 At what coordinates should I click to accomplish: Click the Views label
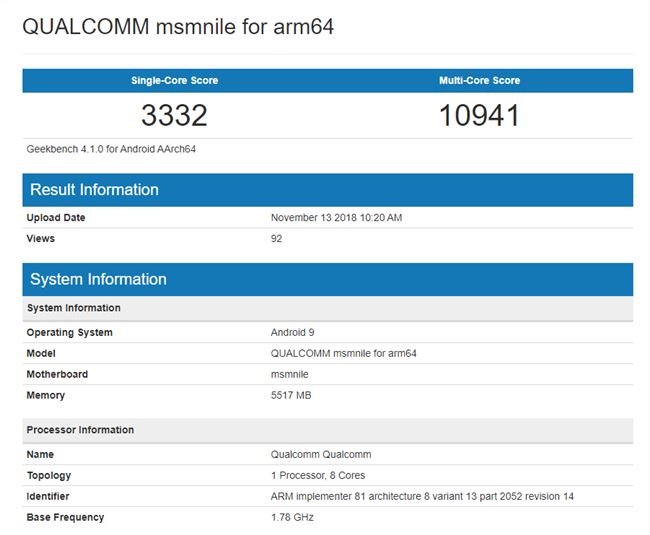(x=41, y=239)
